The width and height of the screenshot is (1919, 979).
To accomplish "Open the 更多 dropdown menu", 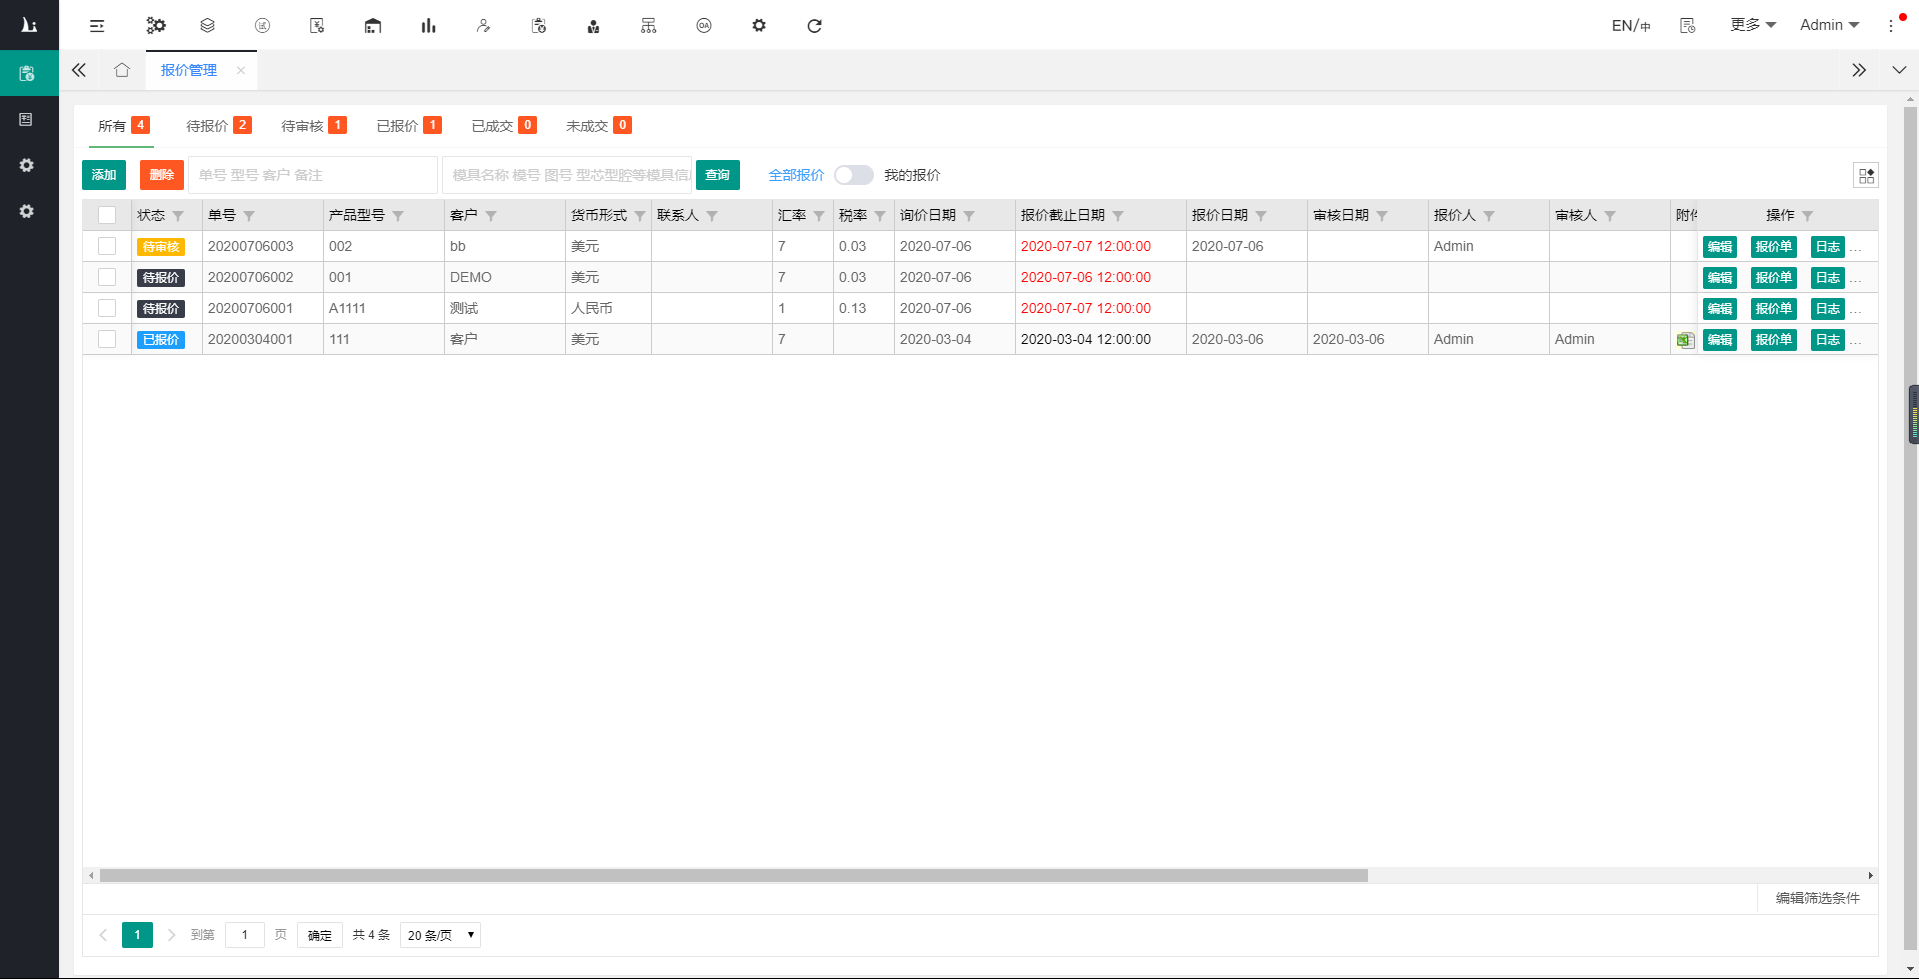I will 1753,25.
